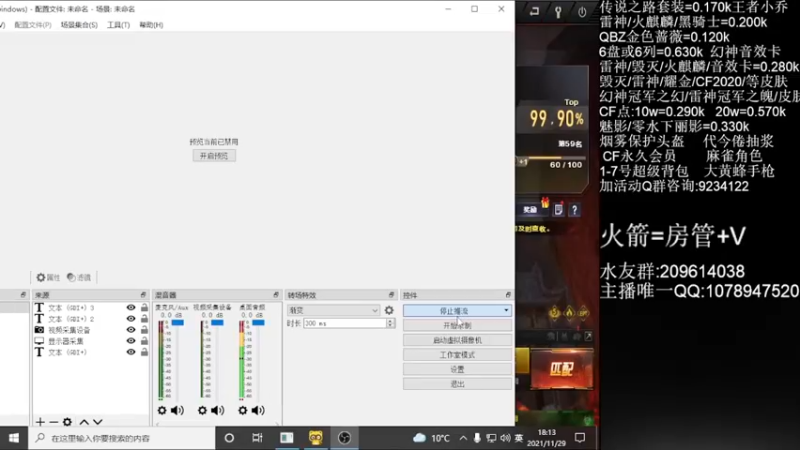This screenshot has height=450, width=800.
Task: Click the help question mark icon in game
Action: (x=574, y=210)
